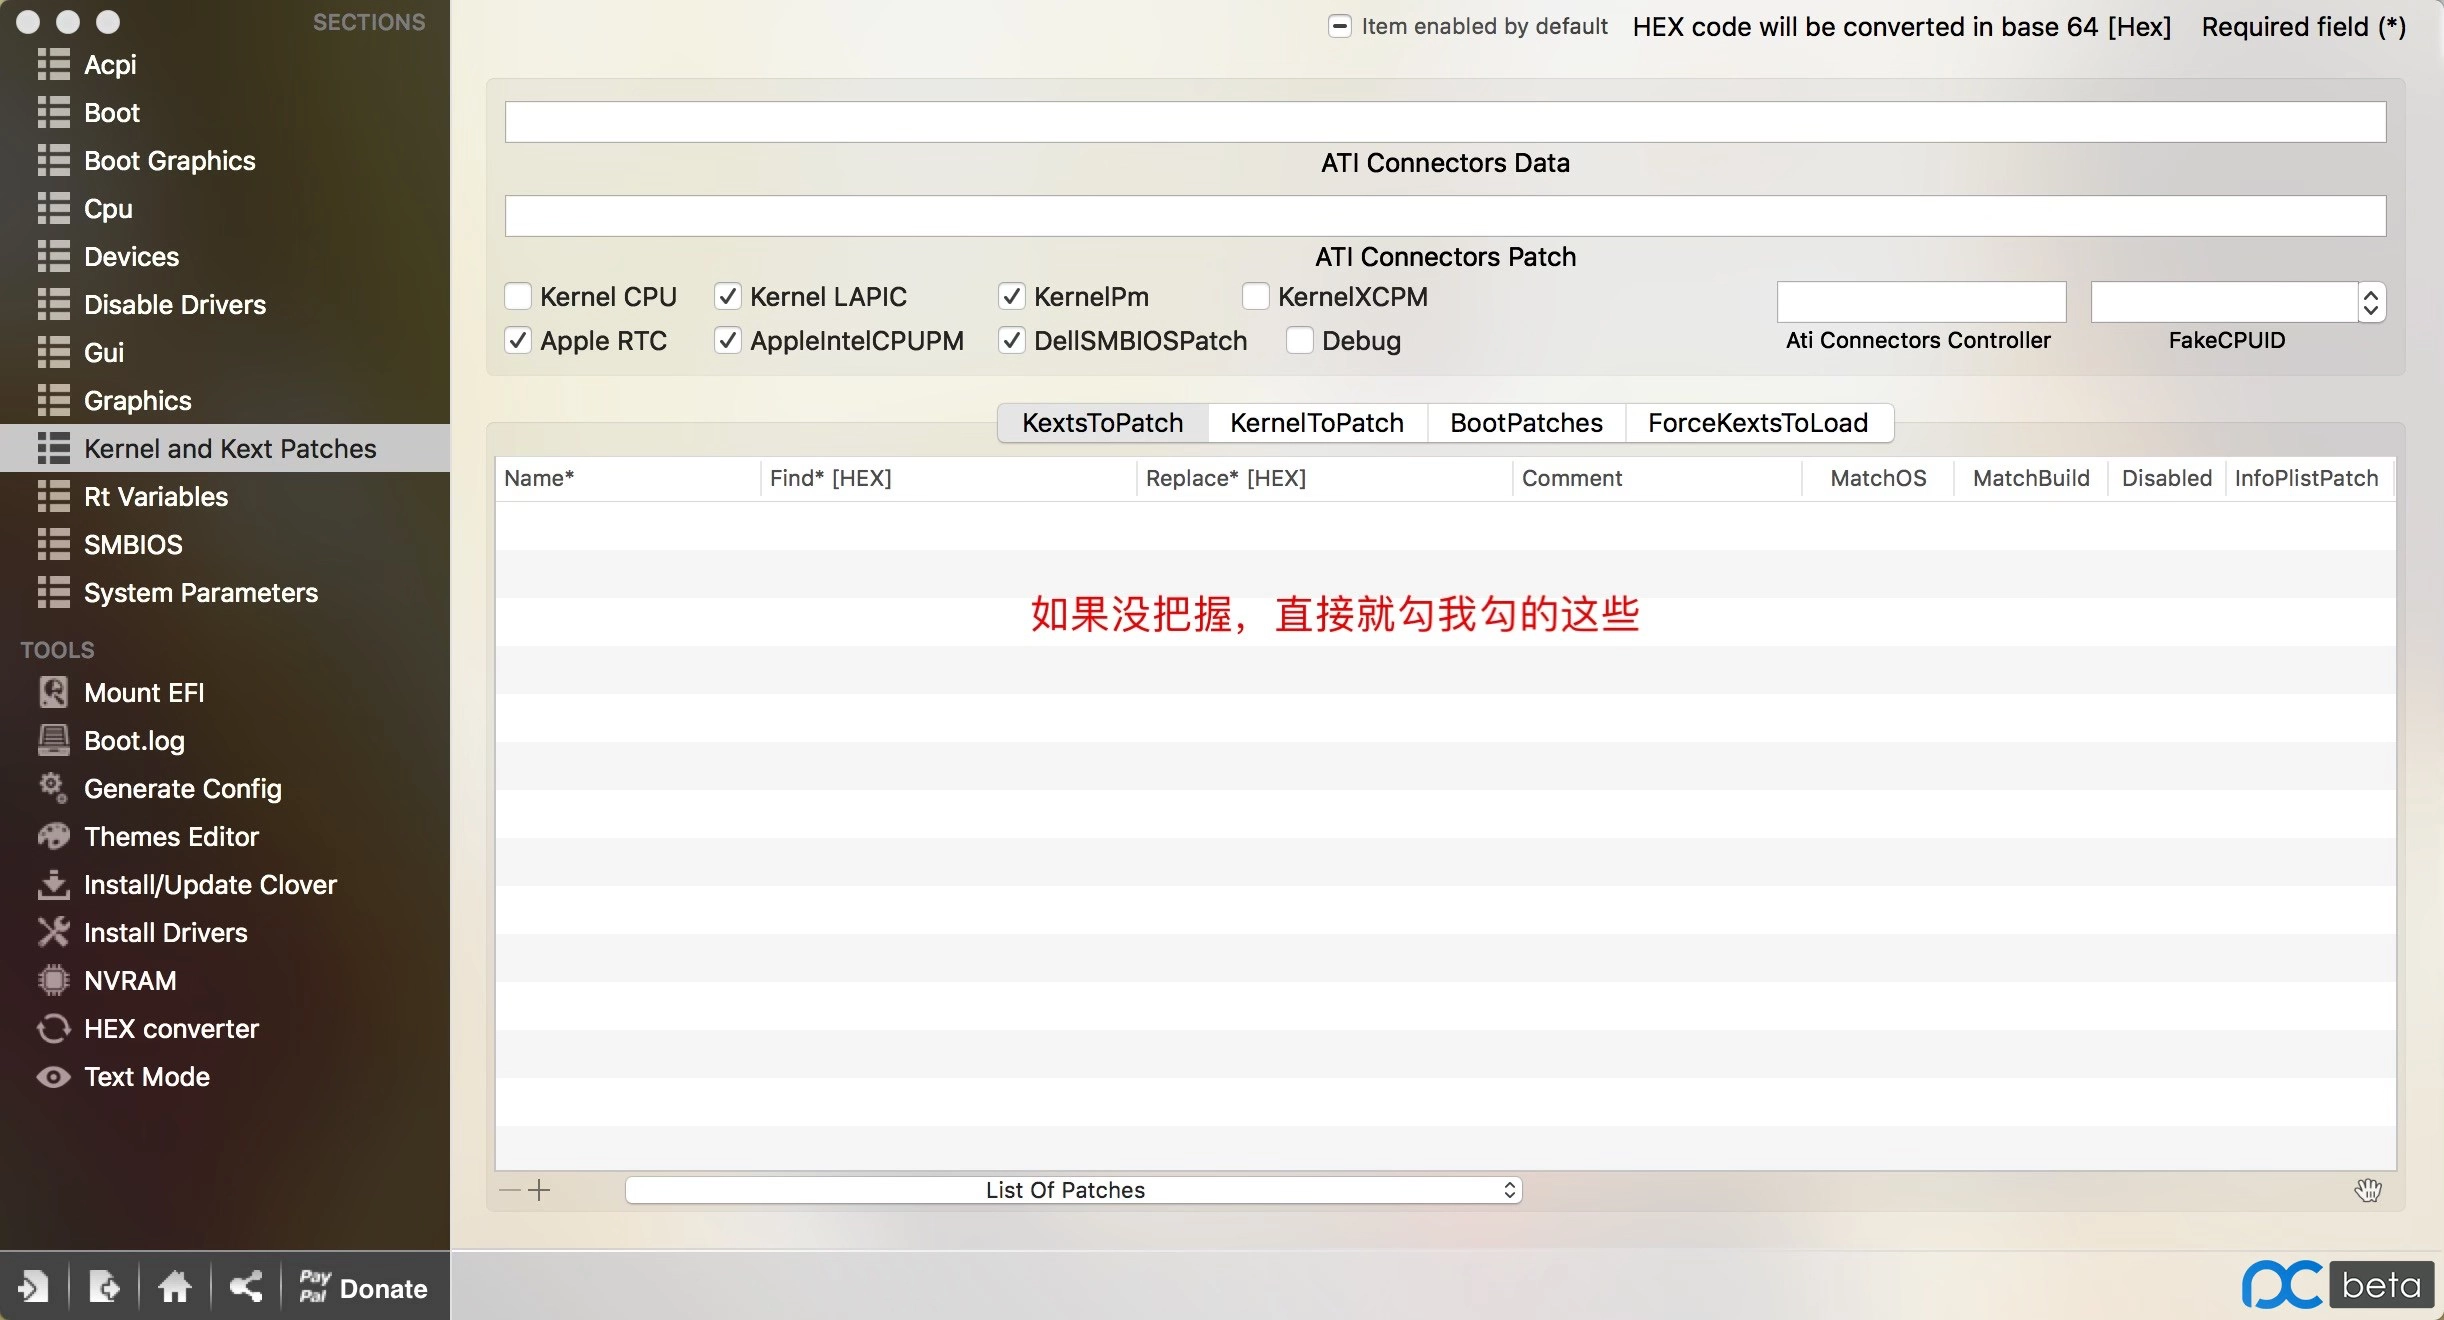The width and height of the screenshot is (2444, 1320).
Task: Click the home icon in bottom bar
Action: (175, 1286)
